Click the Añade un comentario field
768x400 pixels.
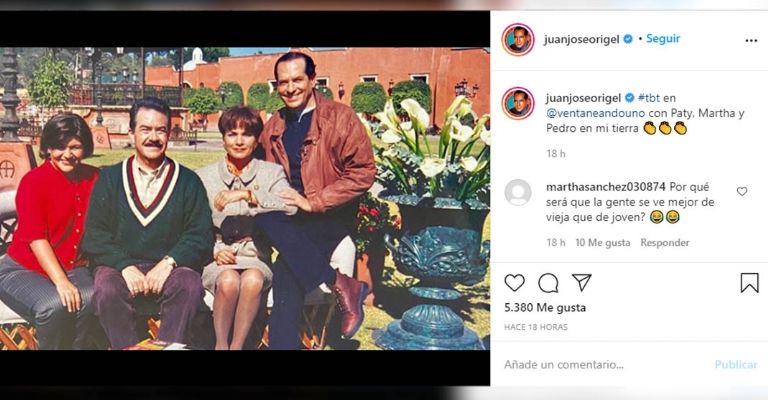pos(602,365)
